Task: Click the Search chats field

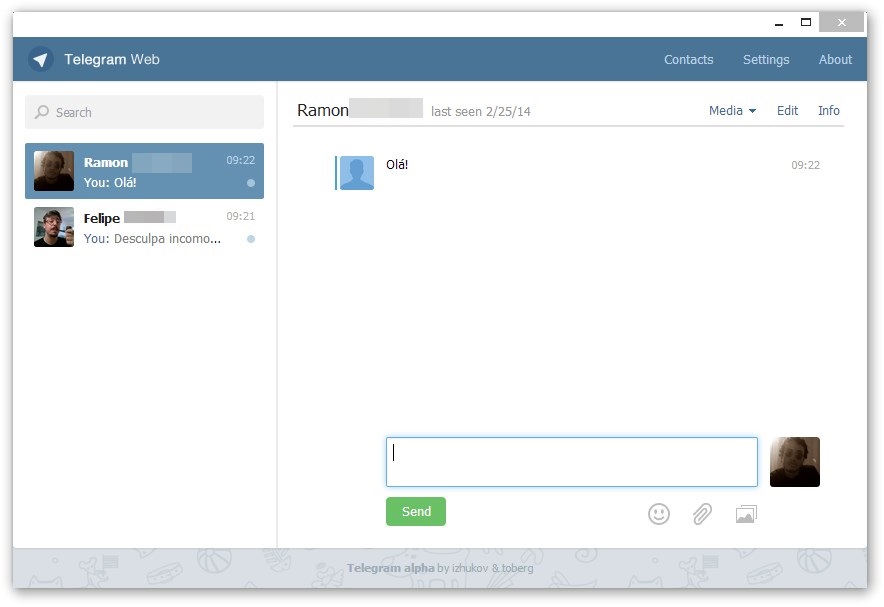Action: coord(144,112)
